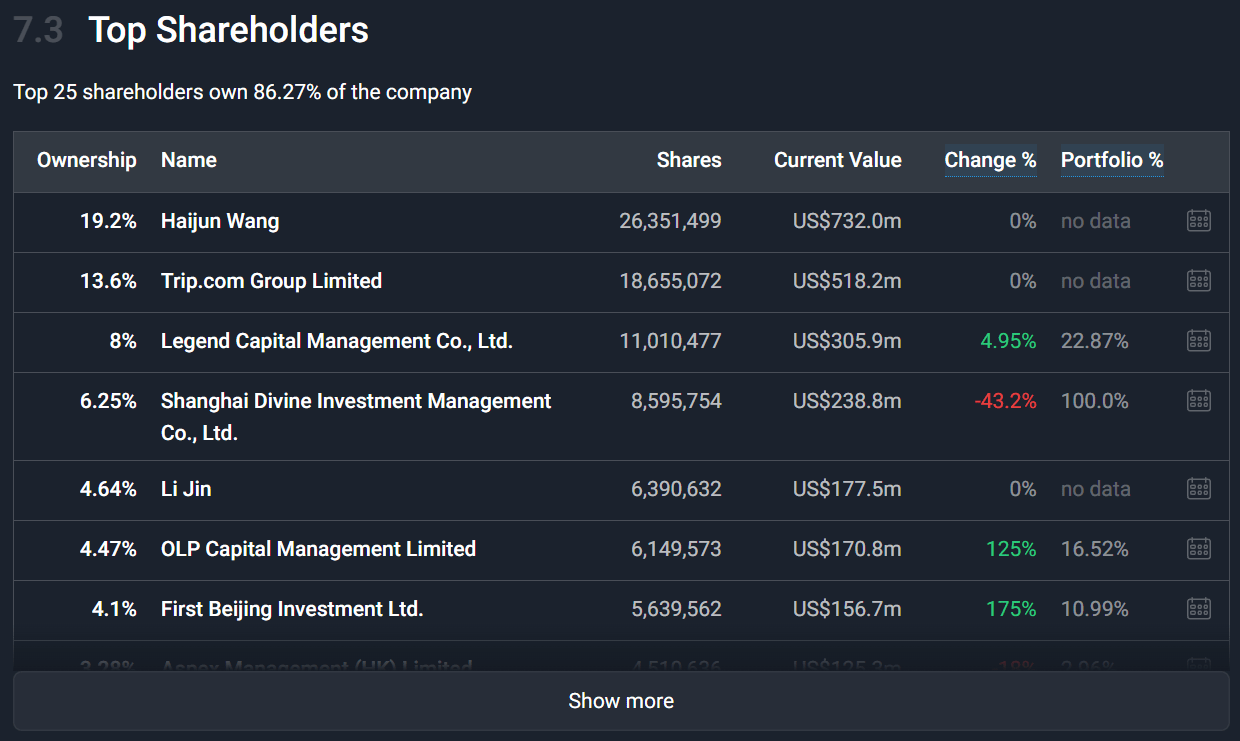Click the -43.2% change value

click(x=1005, y=401)
